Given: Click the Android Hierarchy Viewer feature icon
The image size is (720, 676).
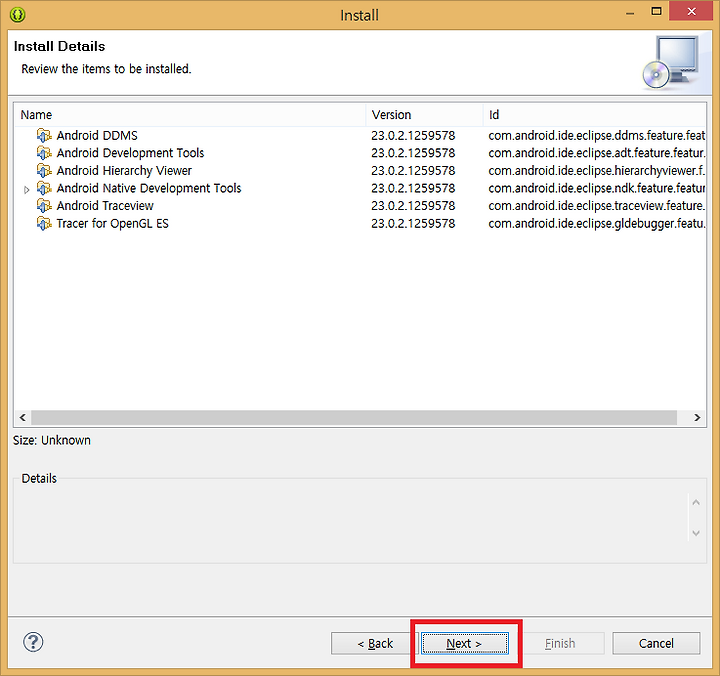Looking at the screenshot, I should pos(44,170).
